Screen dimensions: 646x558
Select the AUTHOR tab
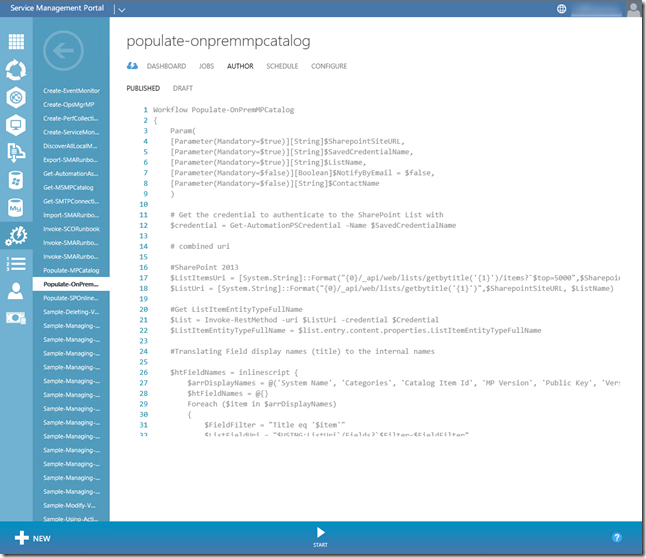[x=240, y=66]
